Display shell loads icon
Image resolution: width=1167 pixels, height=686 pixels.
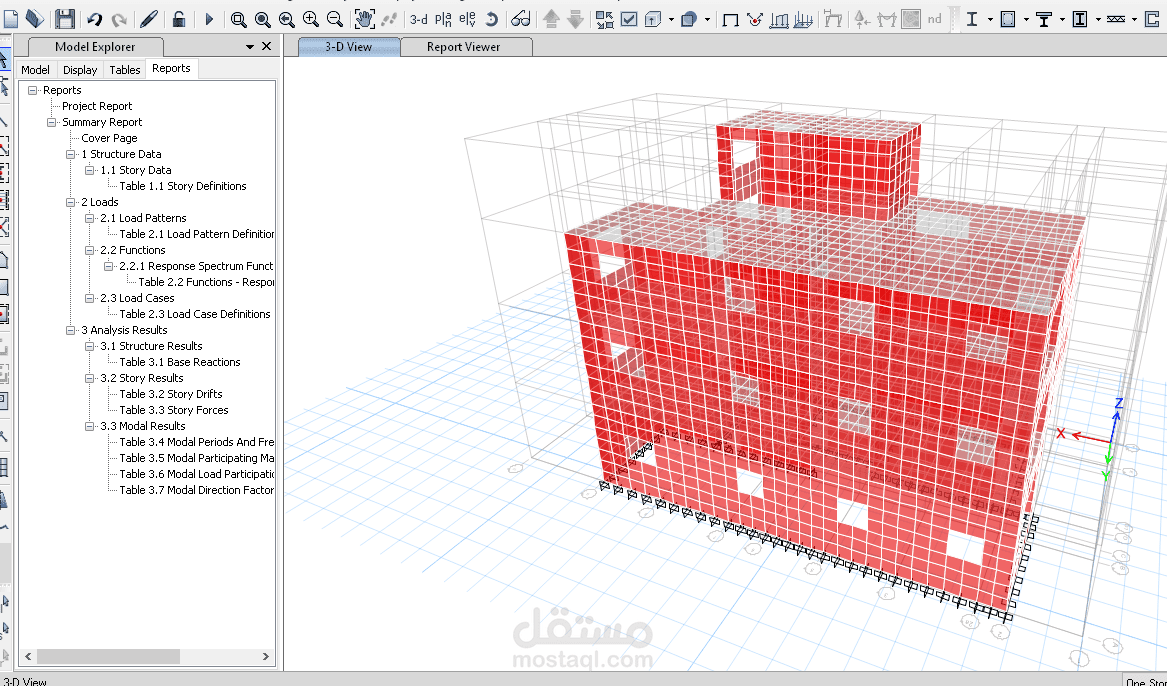point(803,19)
